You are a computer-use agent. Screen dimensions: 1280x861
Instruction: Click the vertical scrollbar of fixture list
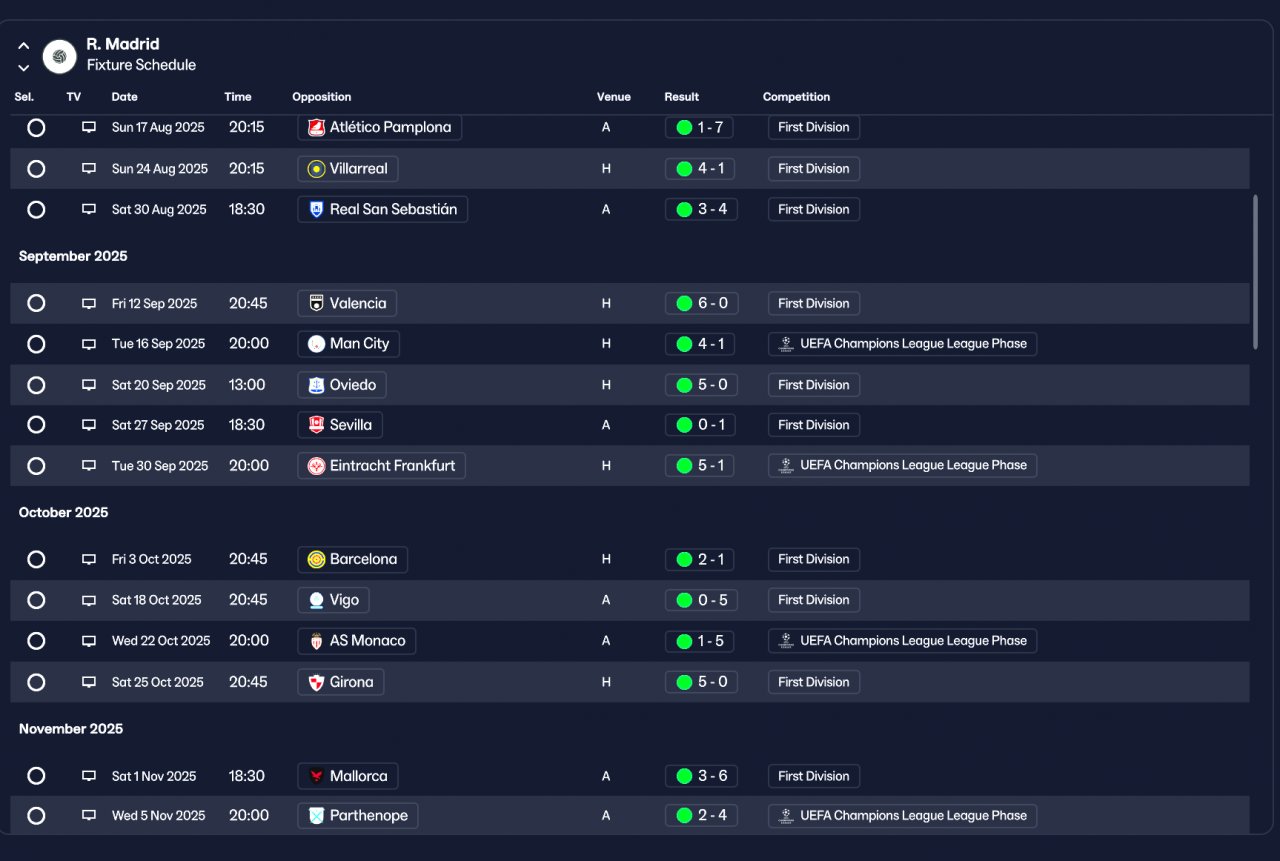[1256, 272]
